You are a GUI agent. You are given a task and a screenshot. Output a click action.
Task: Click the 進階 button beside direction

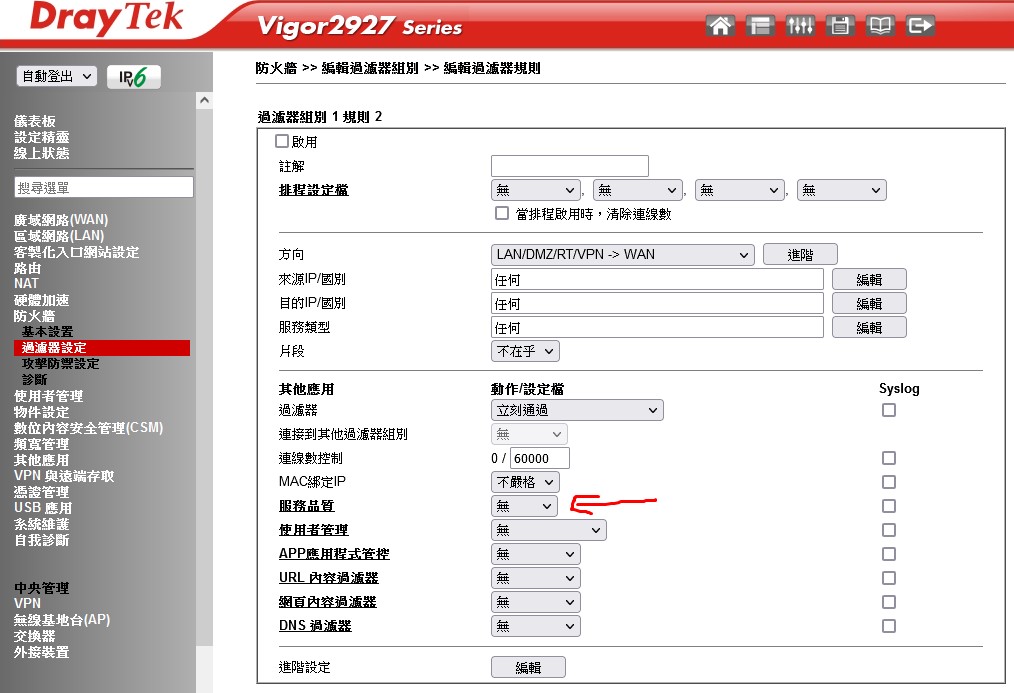coord(800,255)
